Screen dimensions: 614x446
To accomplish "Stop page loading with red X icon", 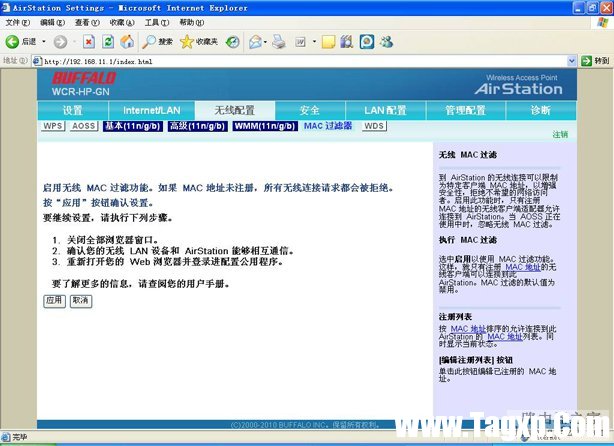I will point(89,42).
